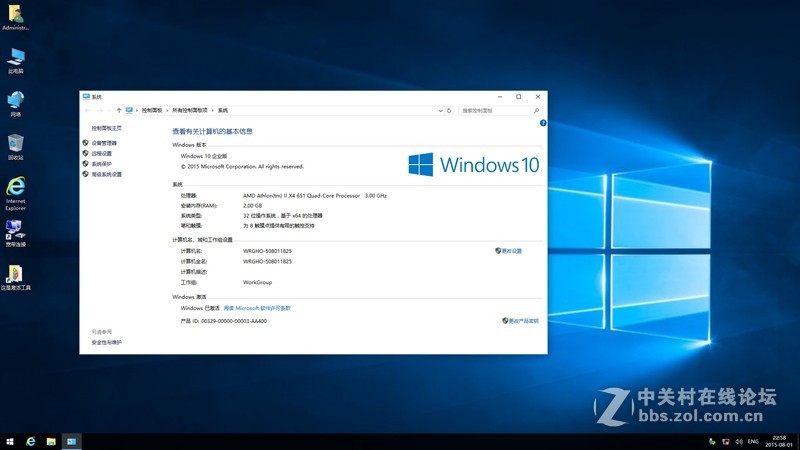This screenshot has width=800, height=450.
Task: Select the System window taskbar button
Action: [71, 442]
